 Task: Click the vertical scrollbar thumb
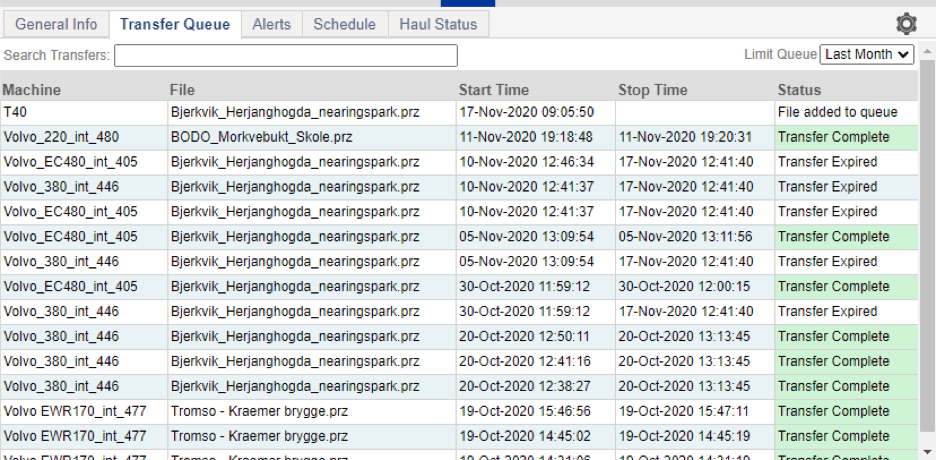tap(927, 245)
